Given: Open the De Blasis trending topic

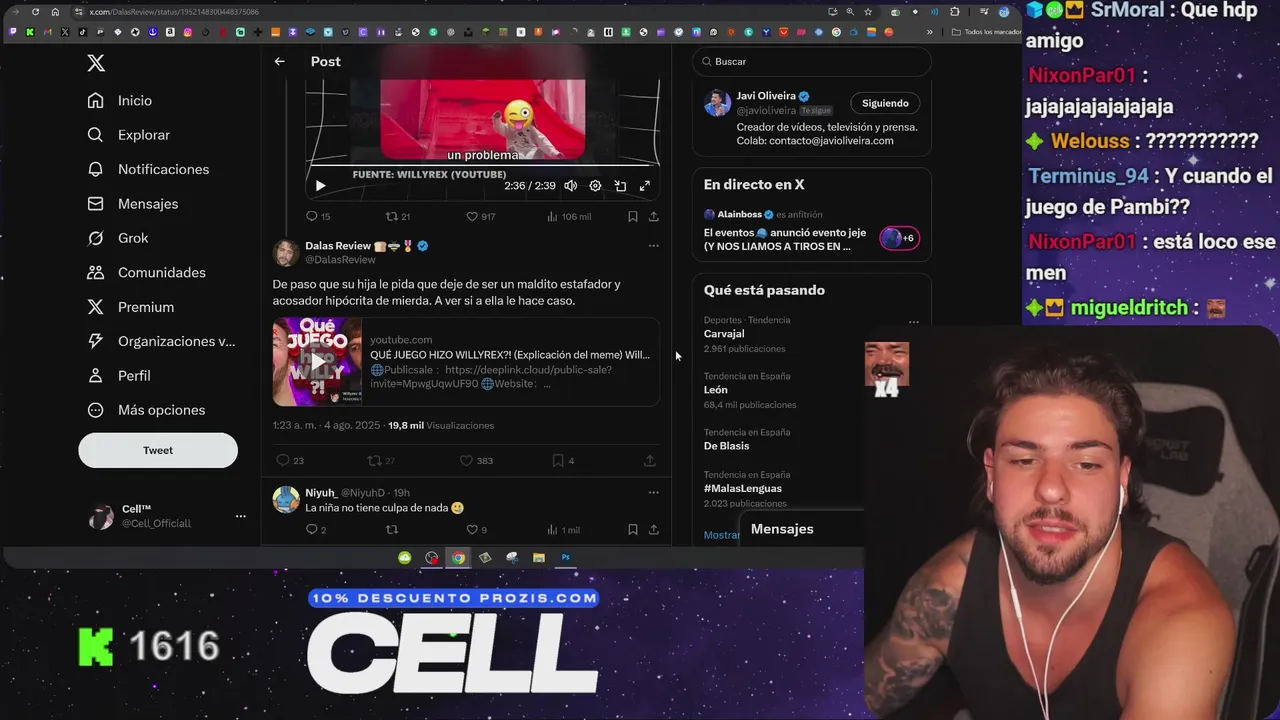Looking at the screenshot, I should click(x=726, y=446).
